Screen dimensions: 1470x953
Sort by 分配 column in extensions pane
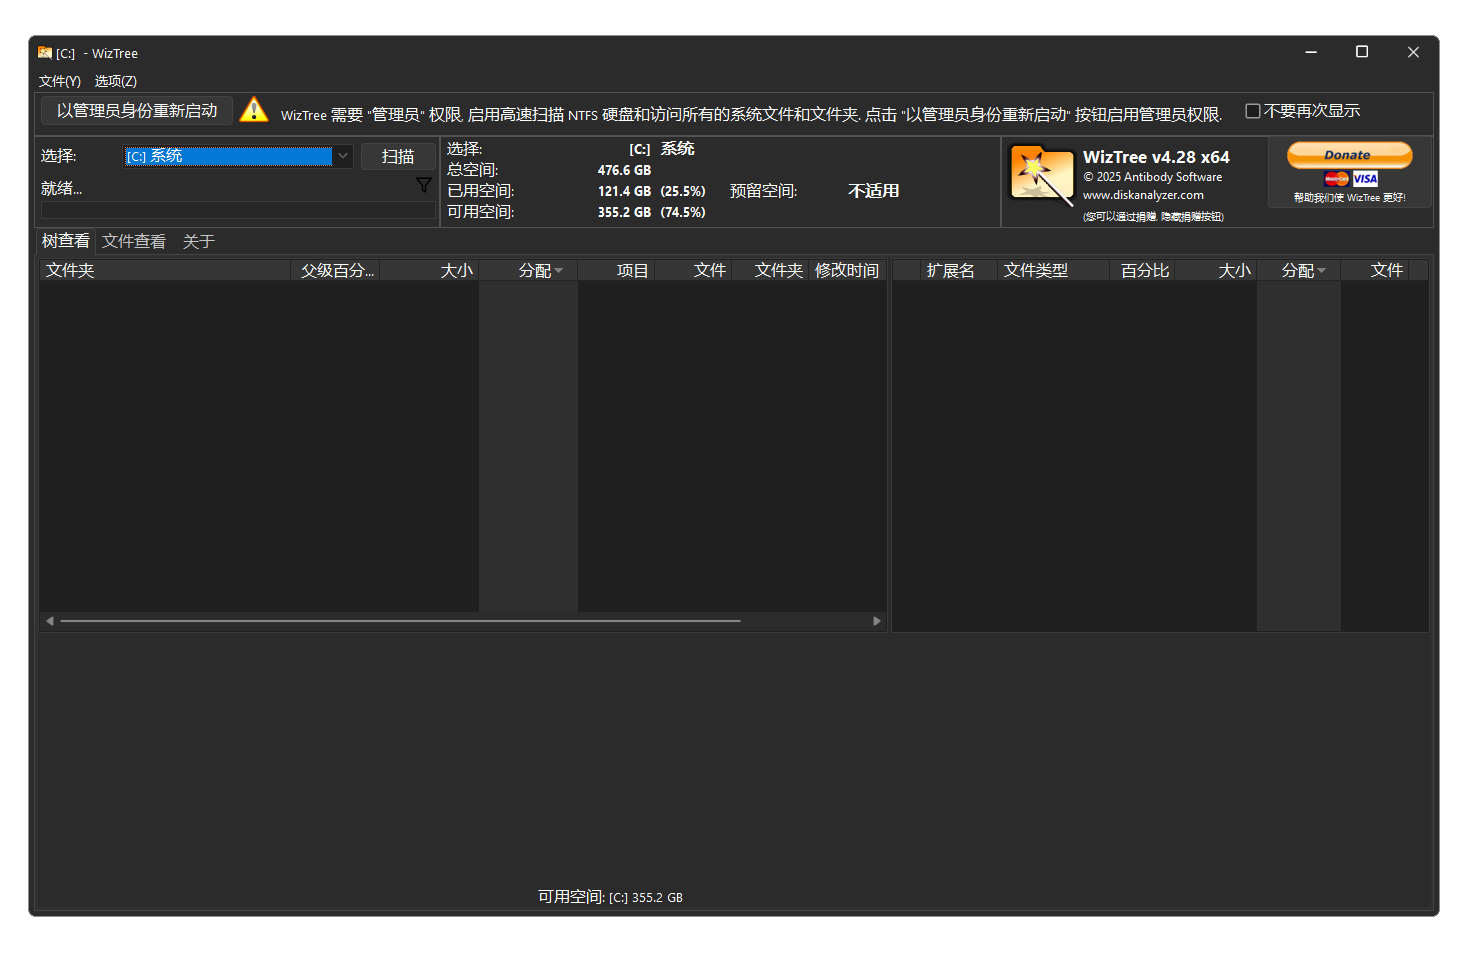pyautogui.click(x=1302, y=271)
